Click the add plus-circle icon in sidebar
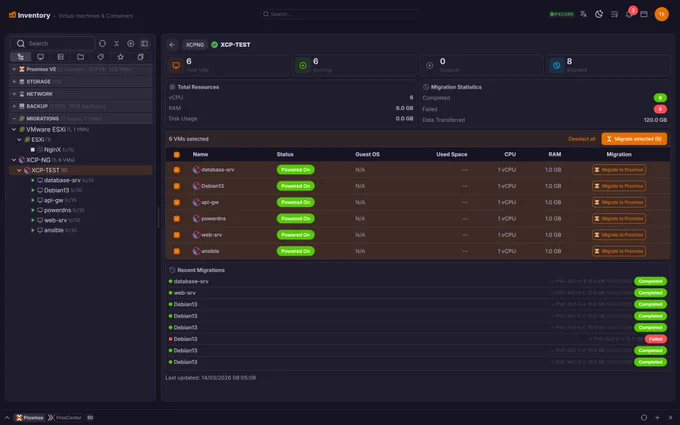Image resolution: width=680 pixels, height=425 pixels. [x=131, y=43]
